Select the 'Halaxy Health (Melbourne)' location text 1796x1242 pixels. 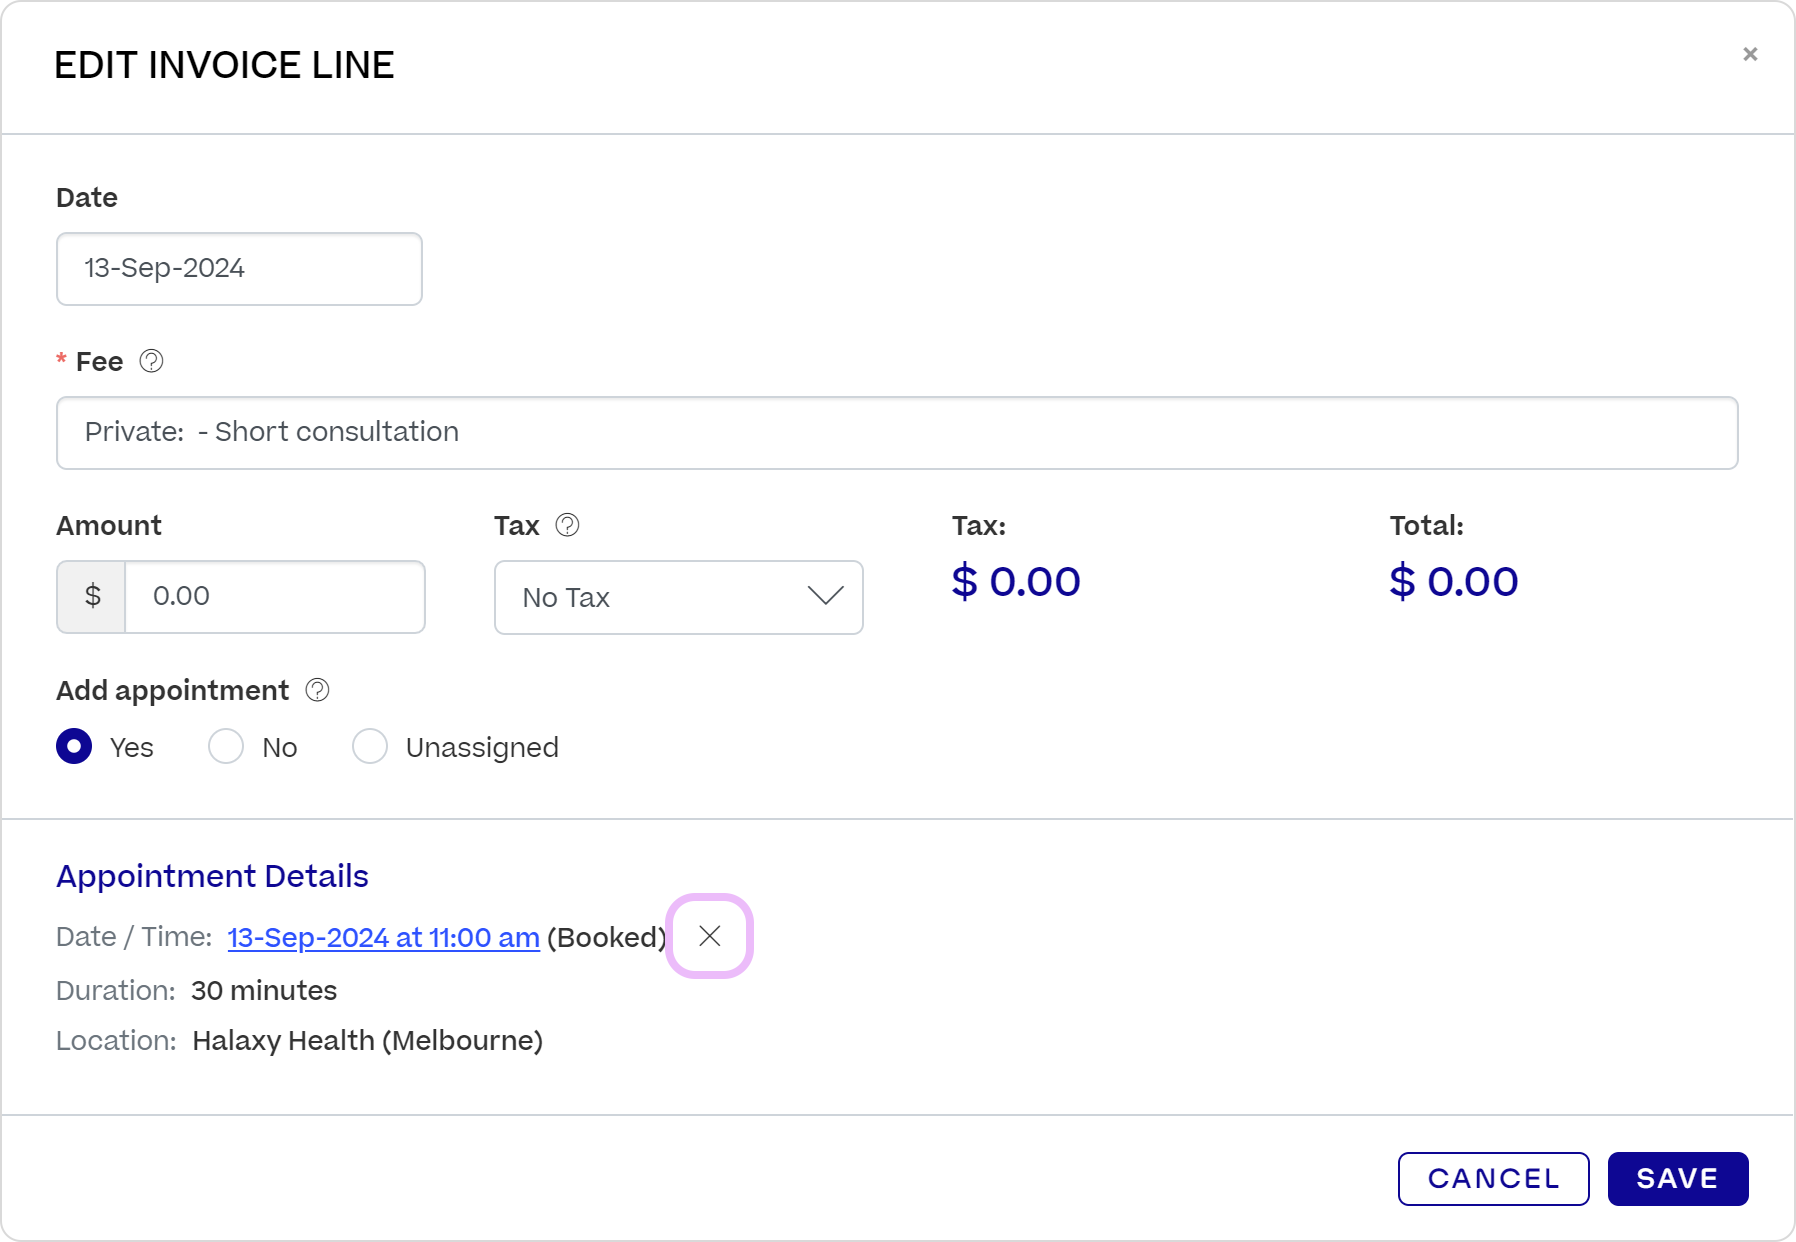click(368, 1041)
